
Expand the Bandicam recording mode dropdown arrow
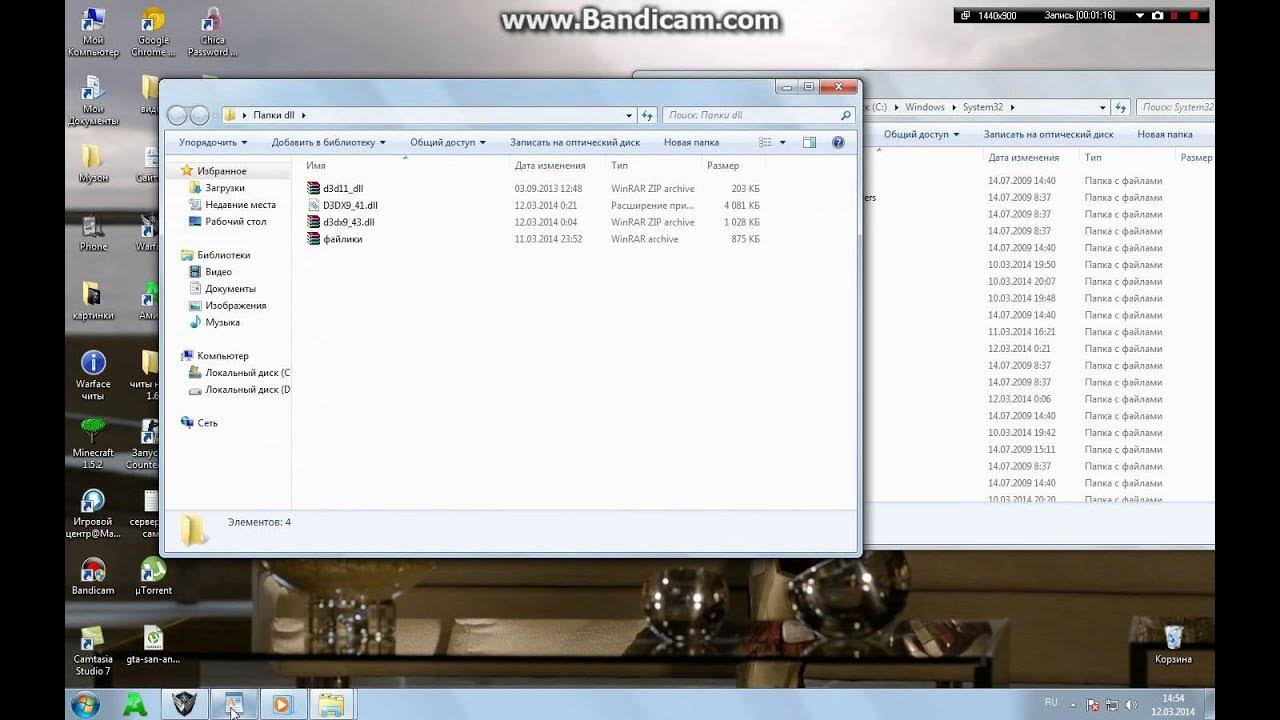(1140, 15)
